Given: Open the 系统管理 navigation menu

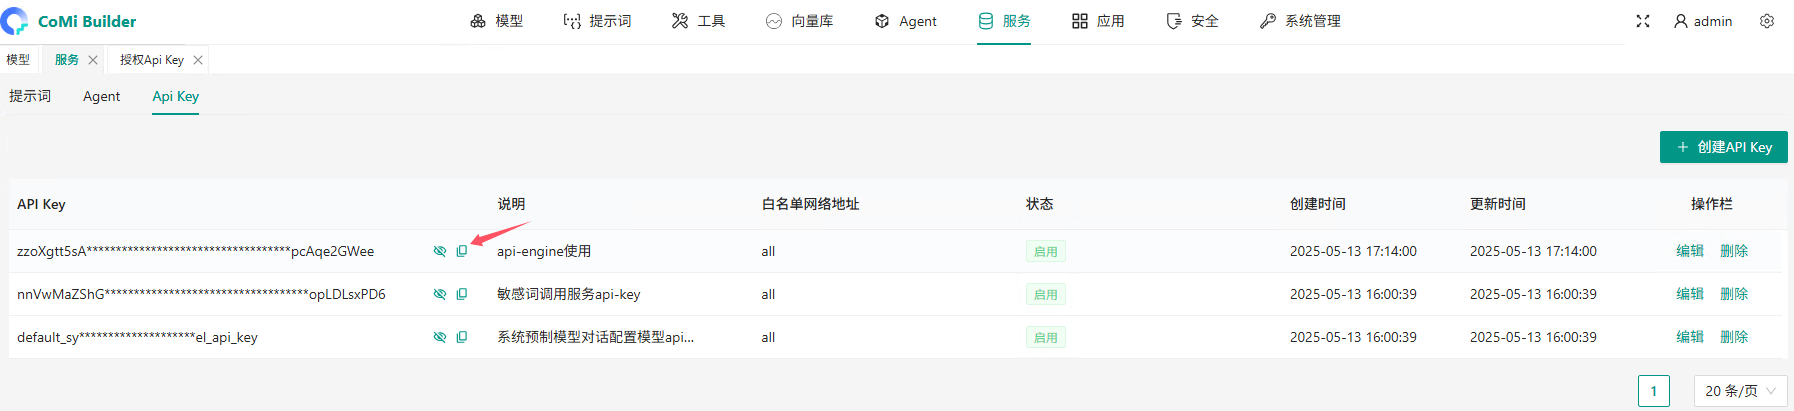Looking at the screenshot, I should pyautogui.click(x=1300, y=21).
